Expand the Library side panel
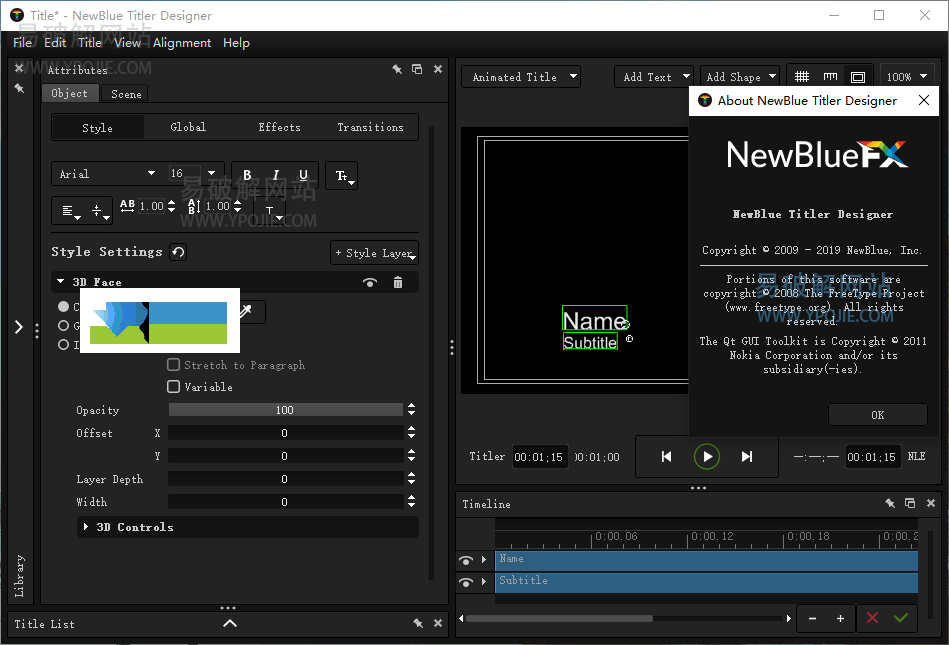This screenshot has height=645, width=949. [19, 327]
